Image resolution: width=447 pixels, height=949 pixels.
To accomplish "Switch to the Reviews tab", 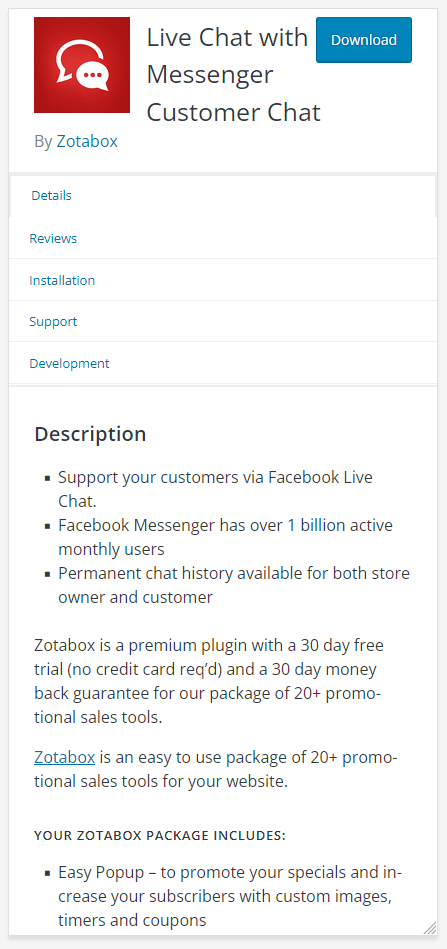I will (x=223, y=238).
